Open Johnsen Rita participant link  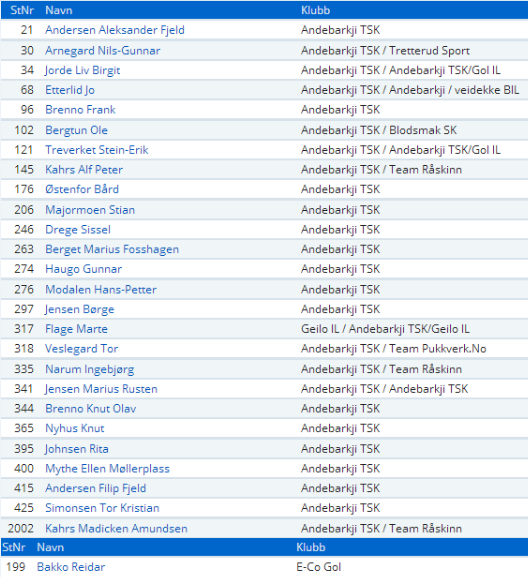click(x=77, y=449)
